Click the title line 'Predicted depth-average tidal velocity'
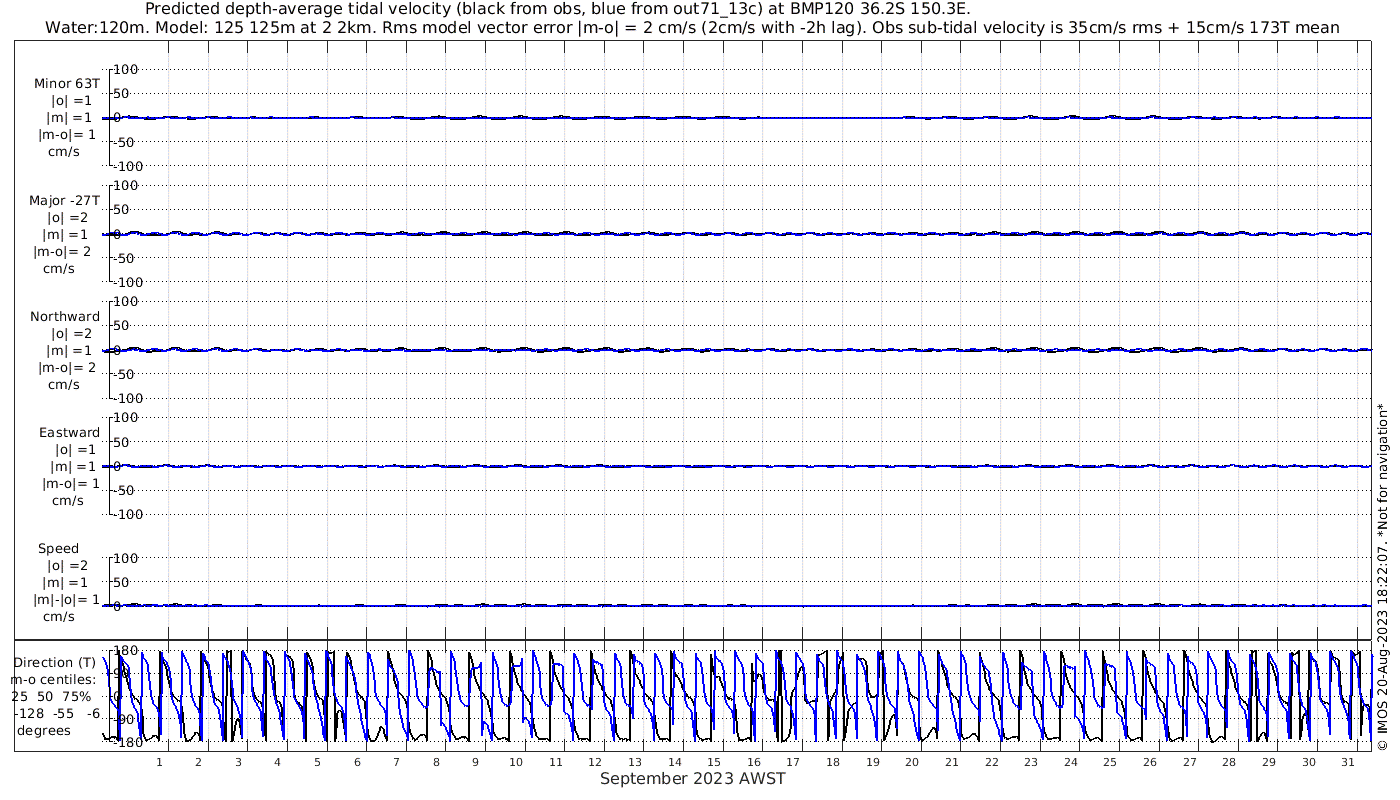1400x800 pixels. click(557, 9)
